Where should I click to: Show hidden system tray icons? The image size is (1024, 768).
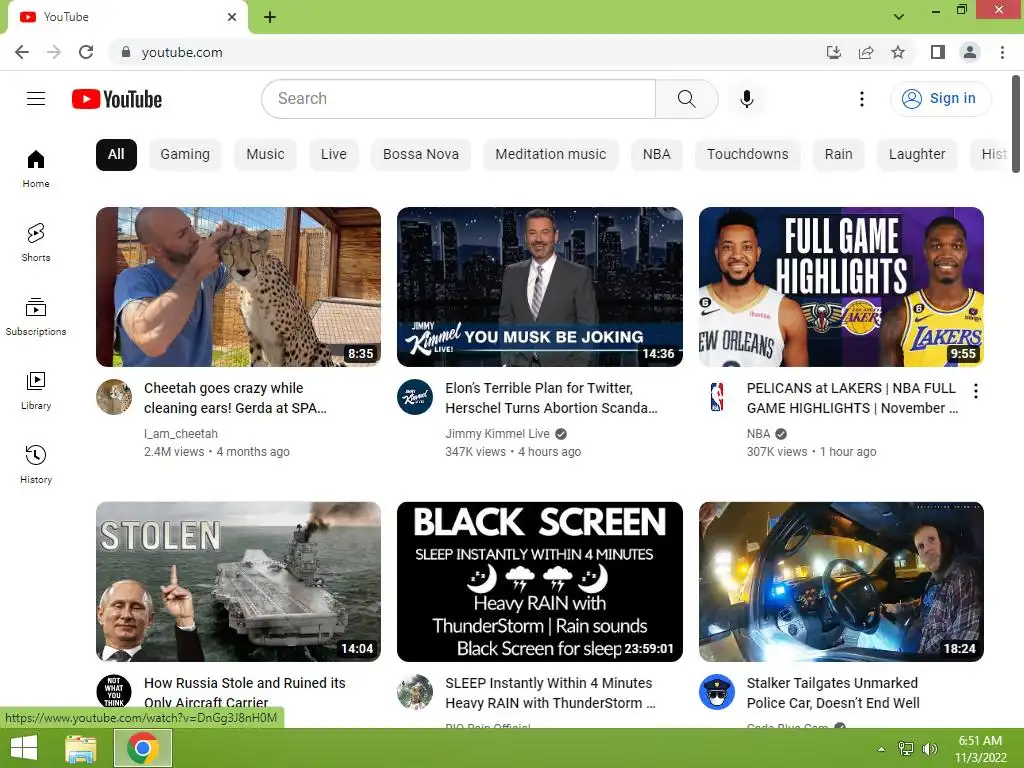coord(881,749)
